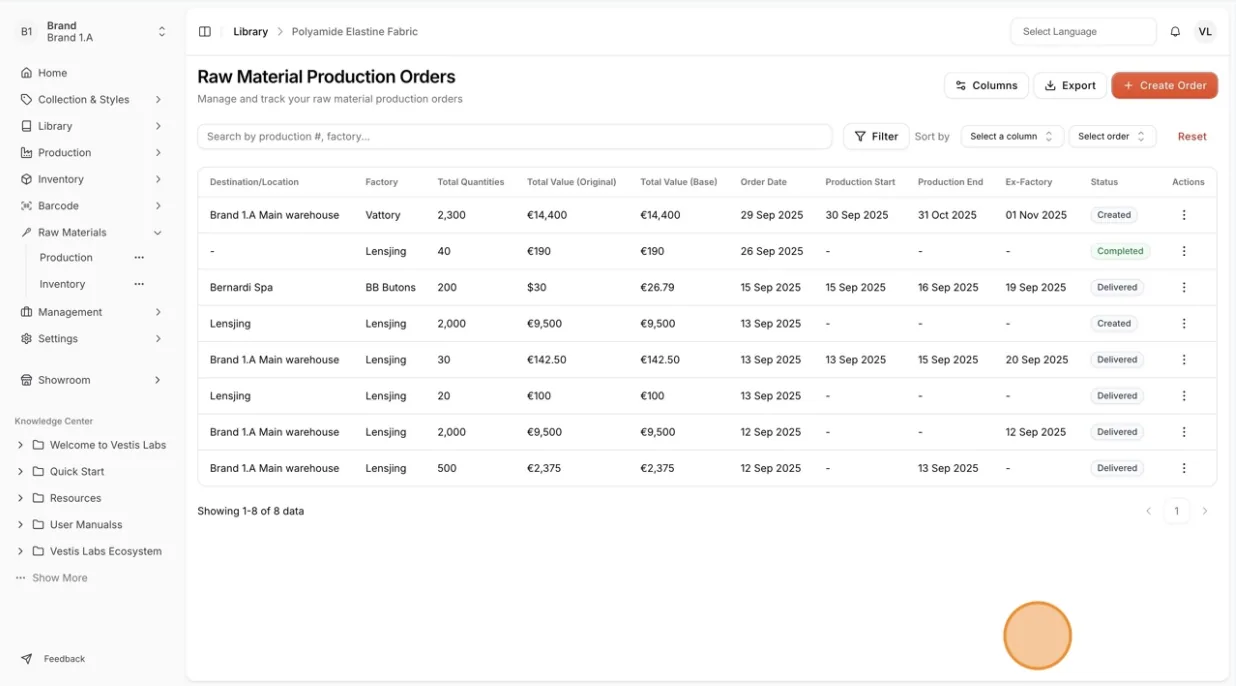The width and height of the screenshot is (1236, 686).
Task: Expand the Quick Start folder
Action: click(x=20, y=472)
